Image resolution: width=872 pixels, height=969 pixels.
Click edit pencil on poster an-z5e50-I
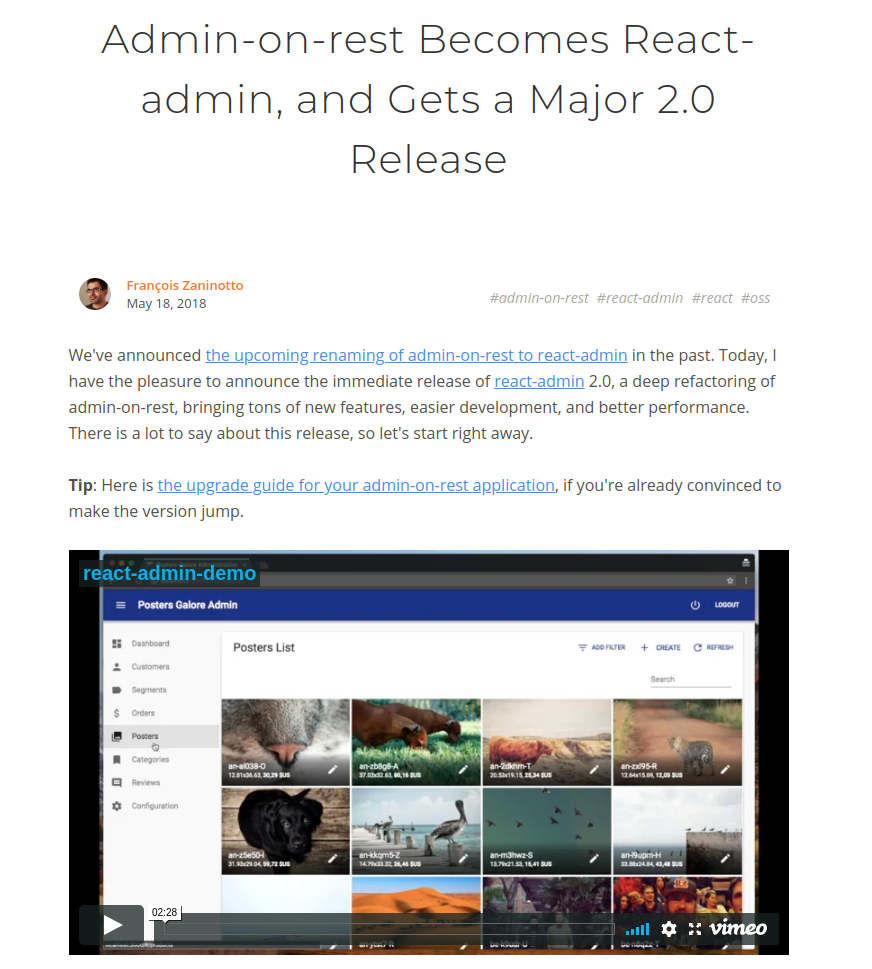332,858
